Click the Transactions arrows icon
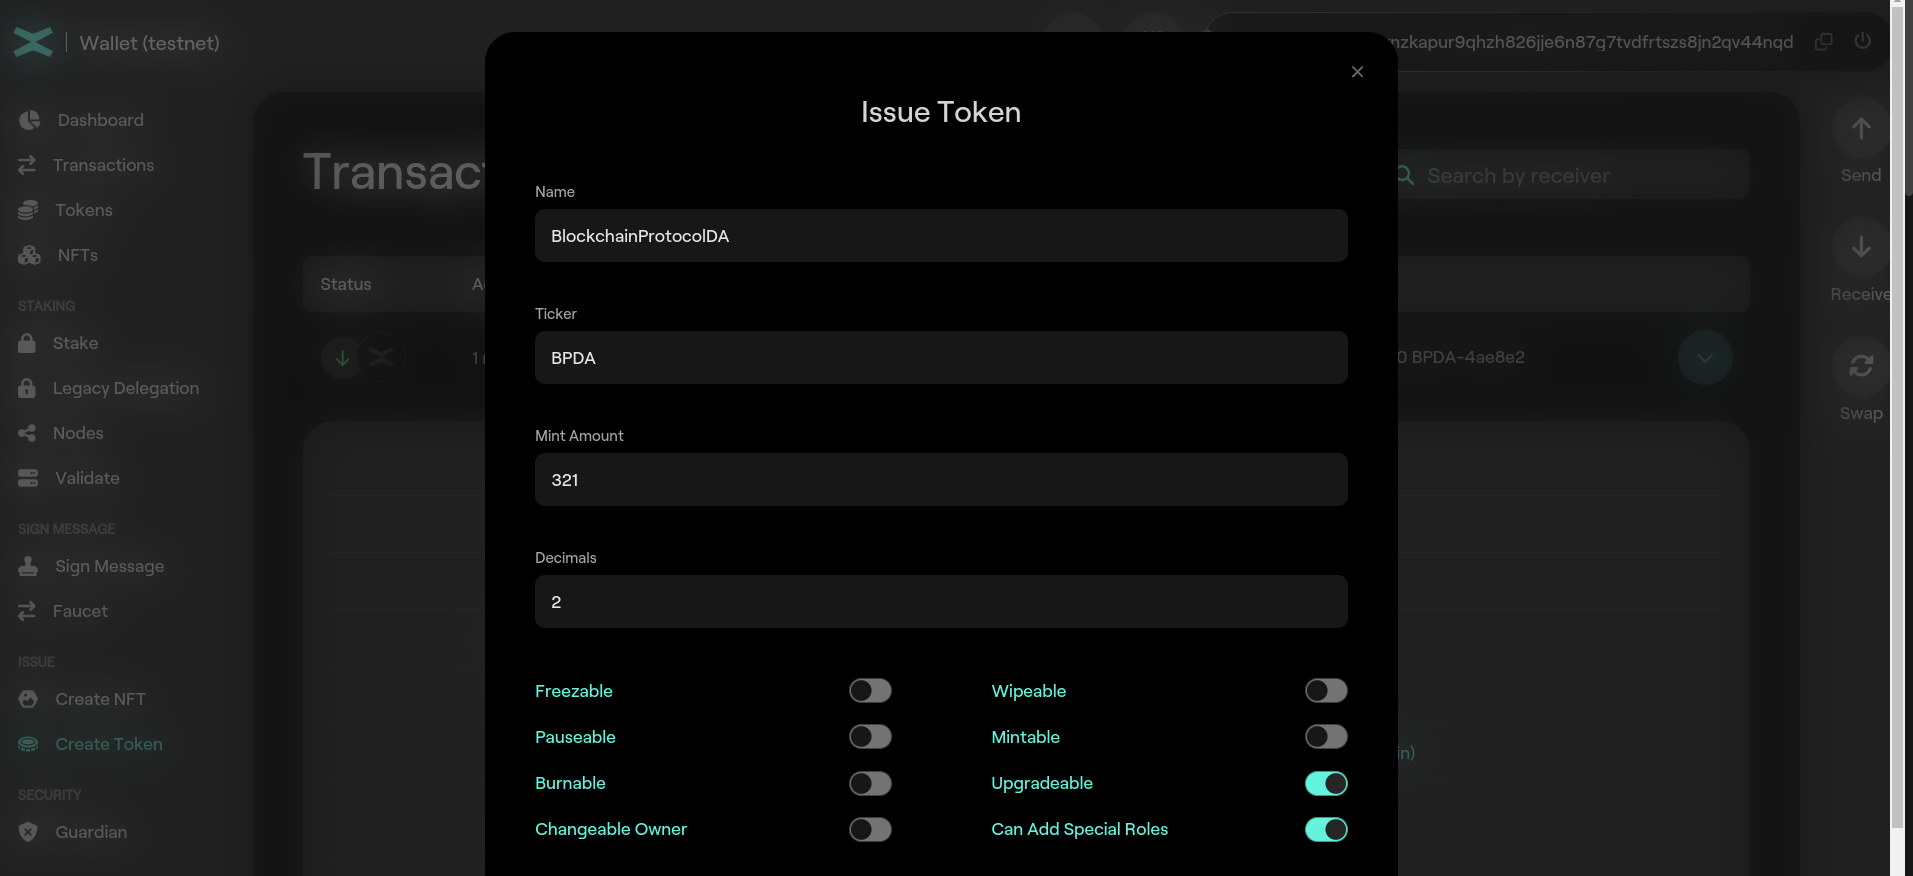 [27, 165]
